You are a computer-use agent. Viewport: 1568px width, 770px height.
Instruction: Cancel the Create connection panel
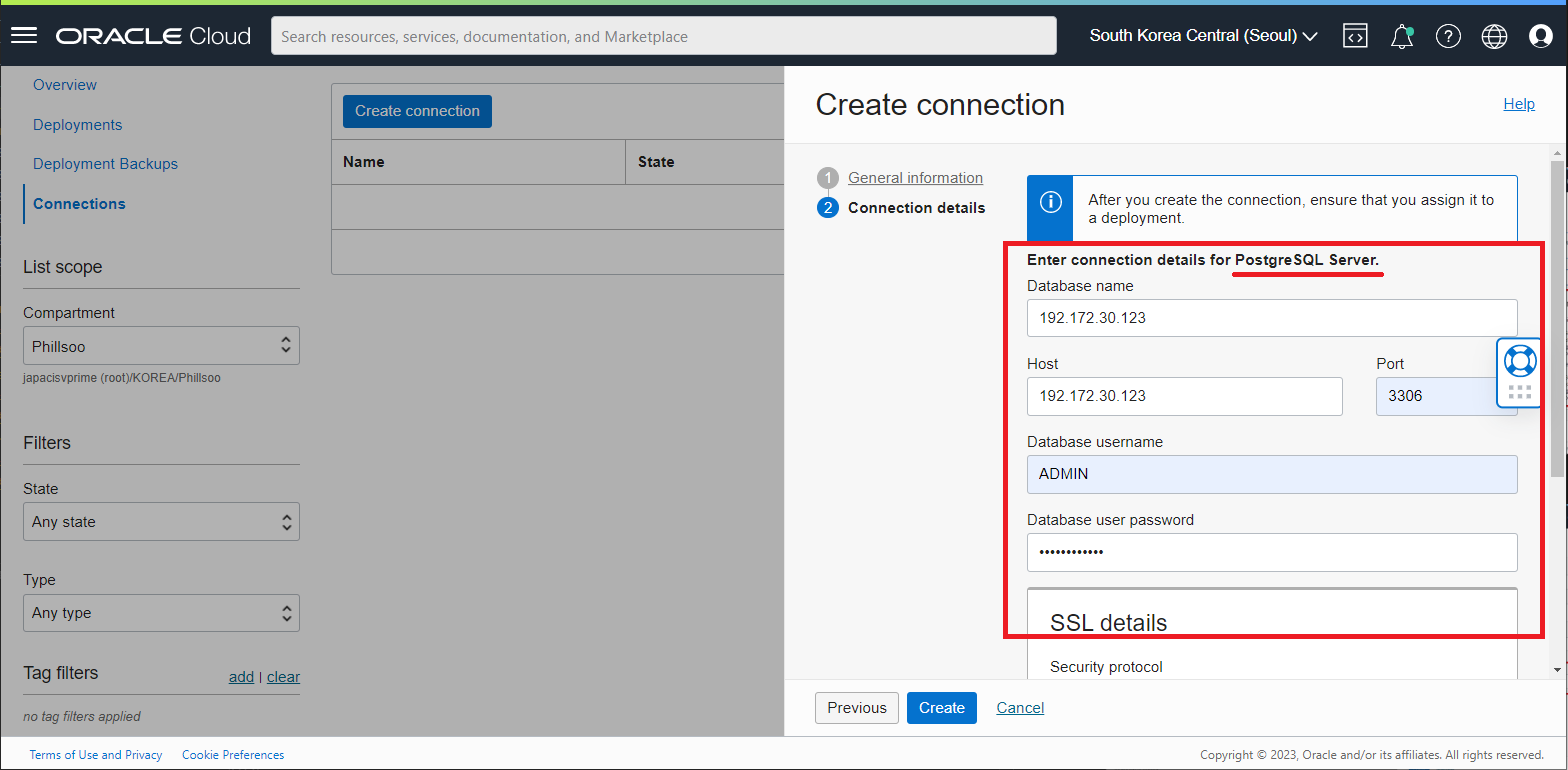pyautogui.click(x=1020, y=708)
